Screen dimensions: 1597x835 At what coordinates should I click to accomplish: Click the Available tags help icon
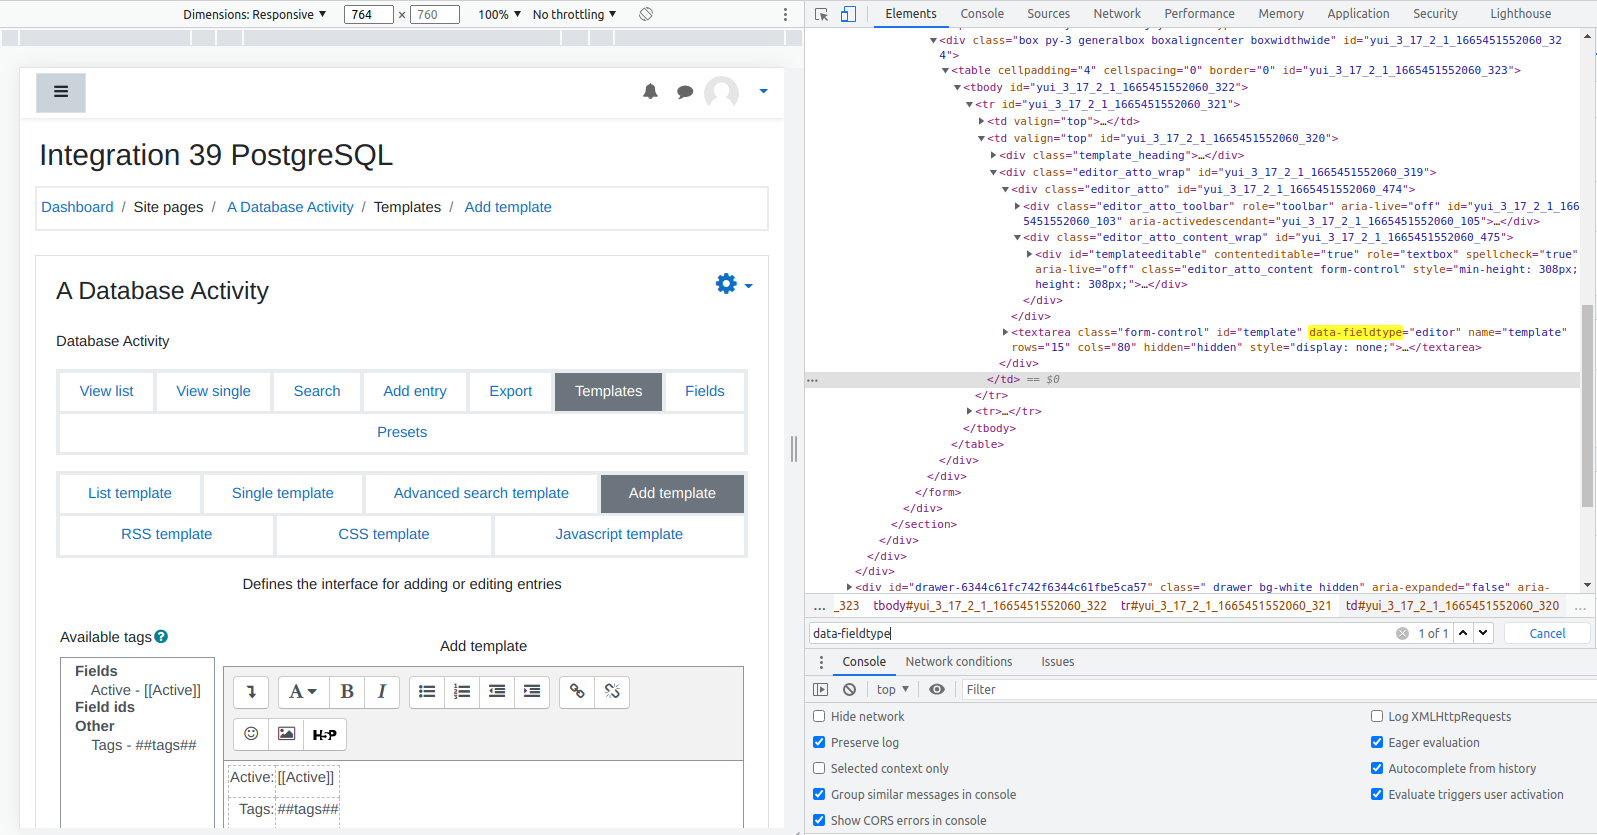[x=161, y=636]
